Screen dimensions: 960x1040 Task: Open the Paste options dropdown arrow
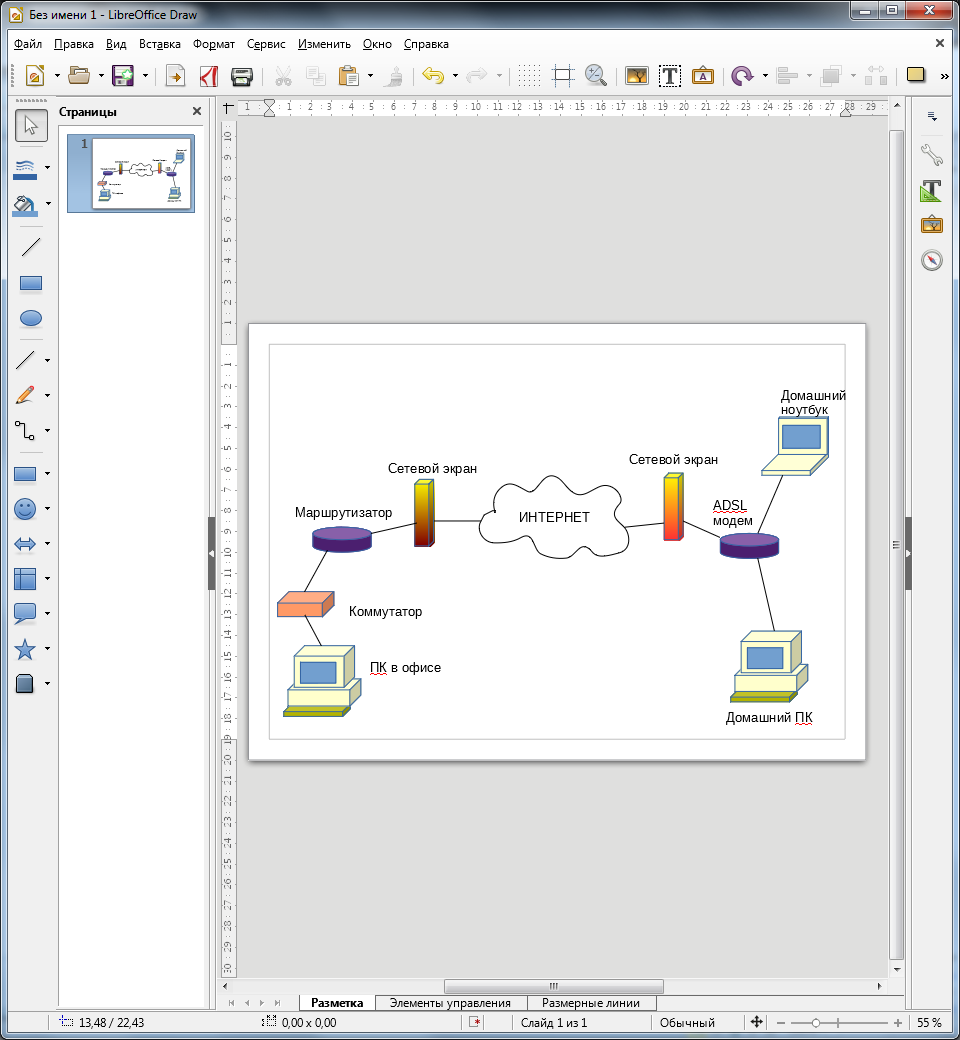(x=370, y=76)
